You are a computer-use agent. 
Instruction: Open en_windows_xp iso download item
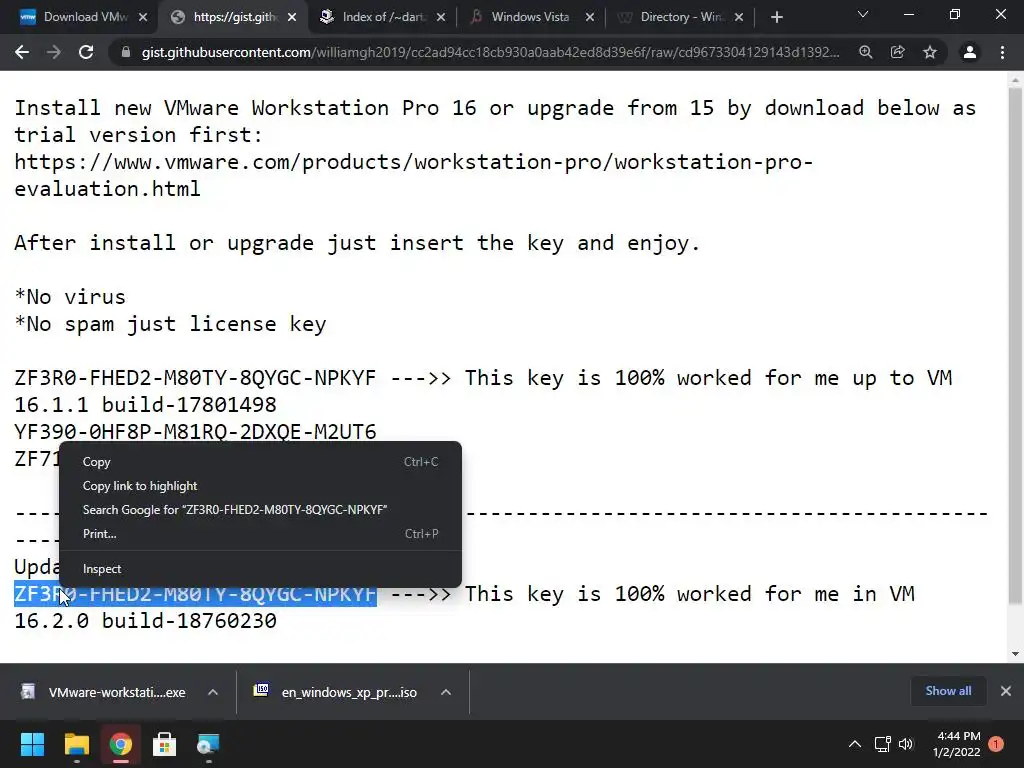pyautogui.click(x=336, y=692)
